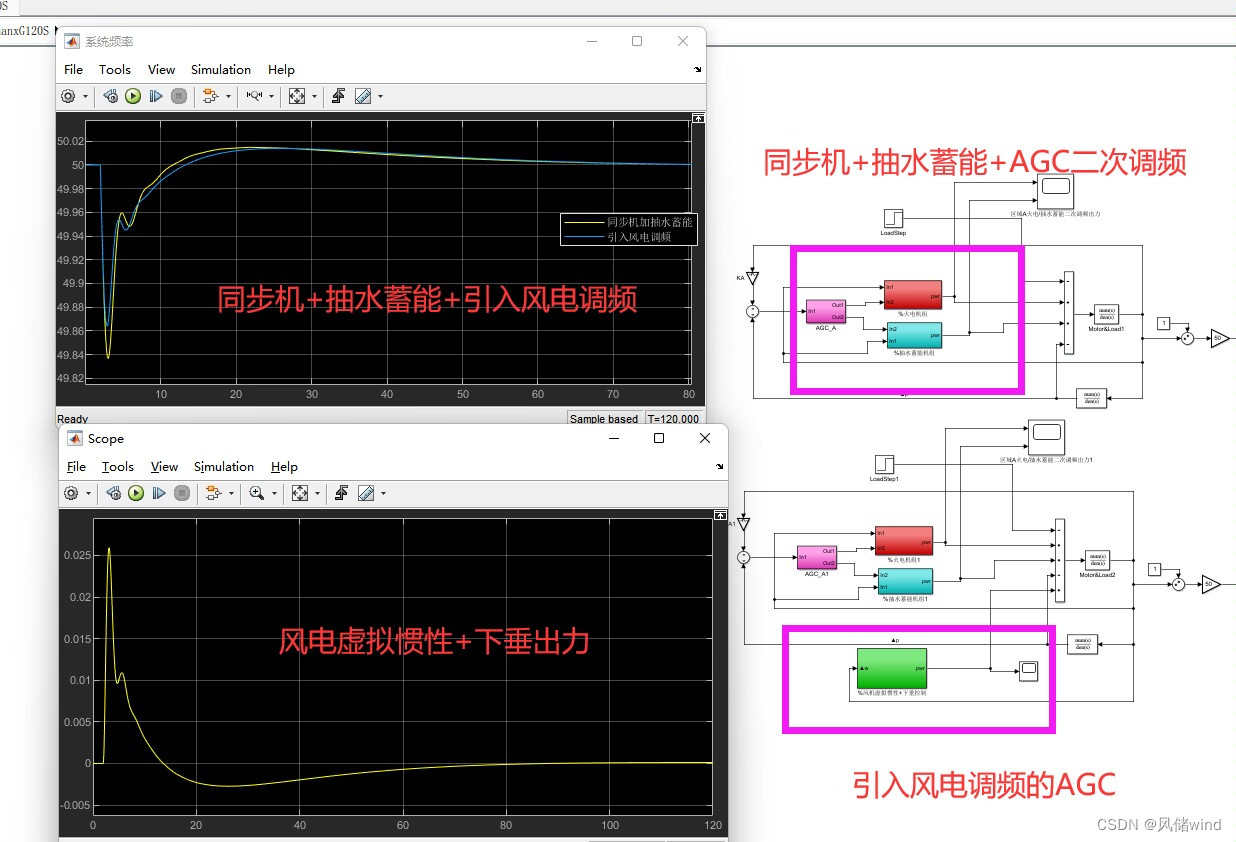Screen dimensions: 1236x842
Task: Click the Tools menu in the Scope window
Action: click(117, 466)
